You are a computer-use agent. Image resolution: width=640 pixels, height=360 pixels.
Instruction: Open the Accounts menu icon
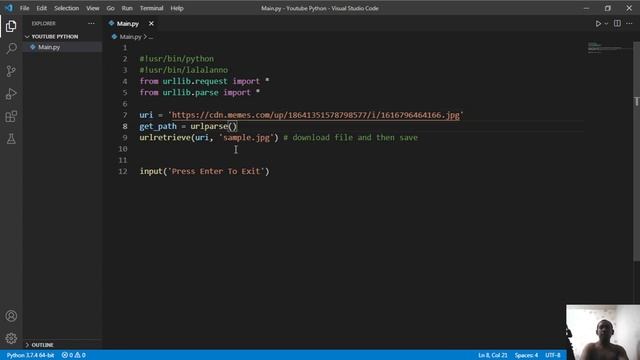[11, 316]
